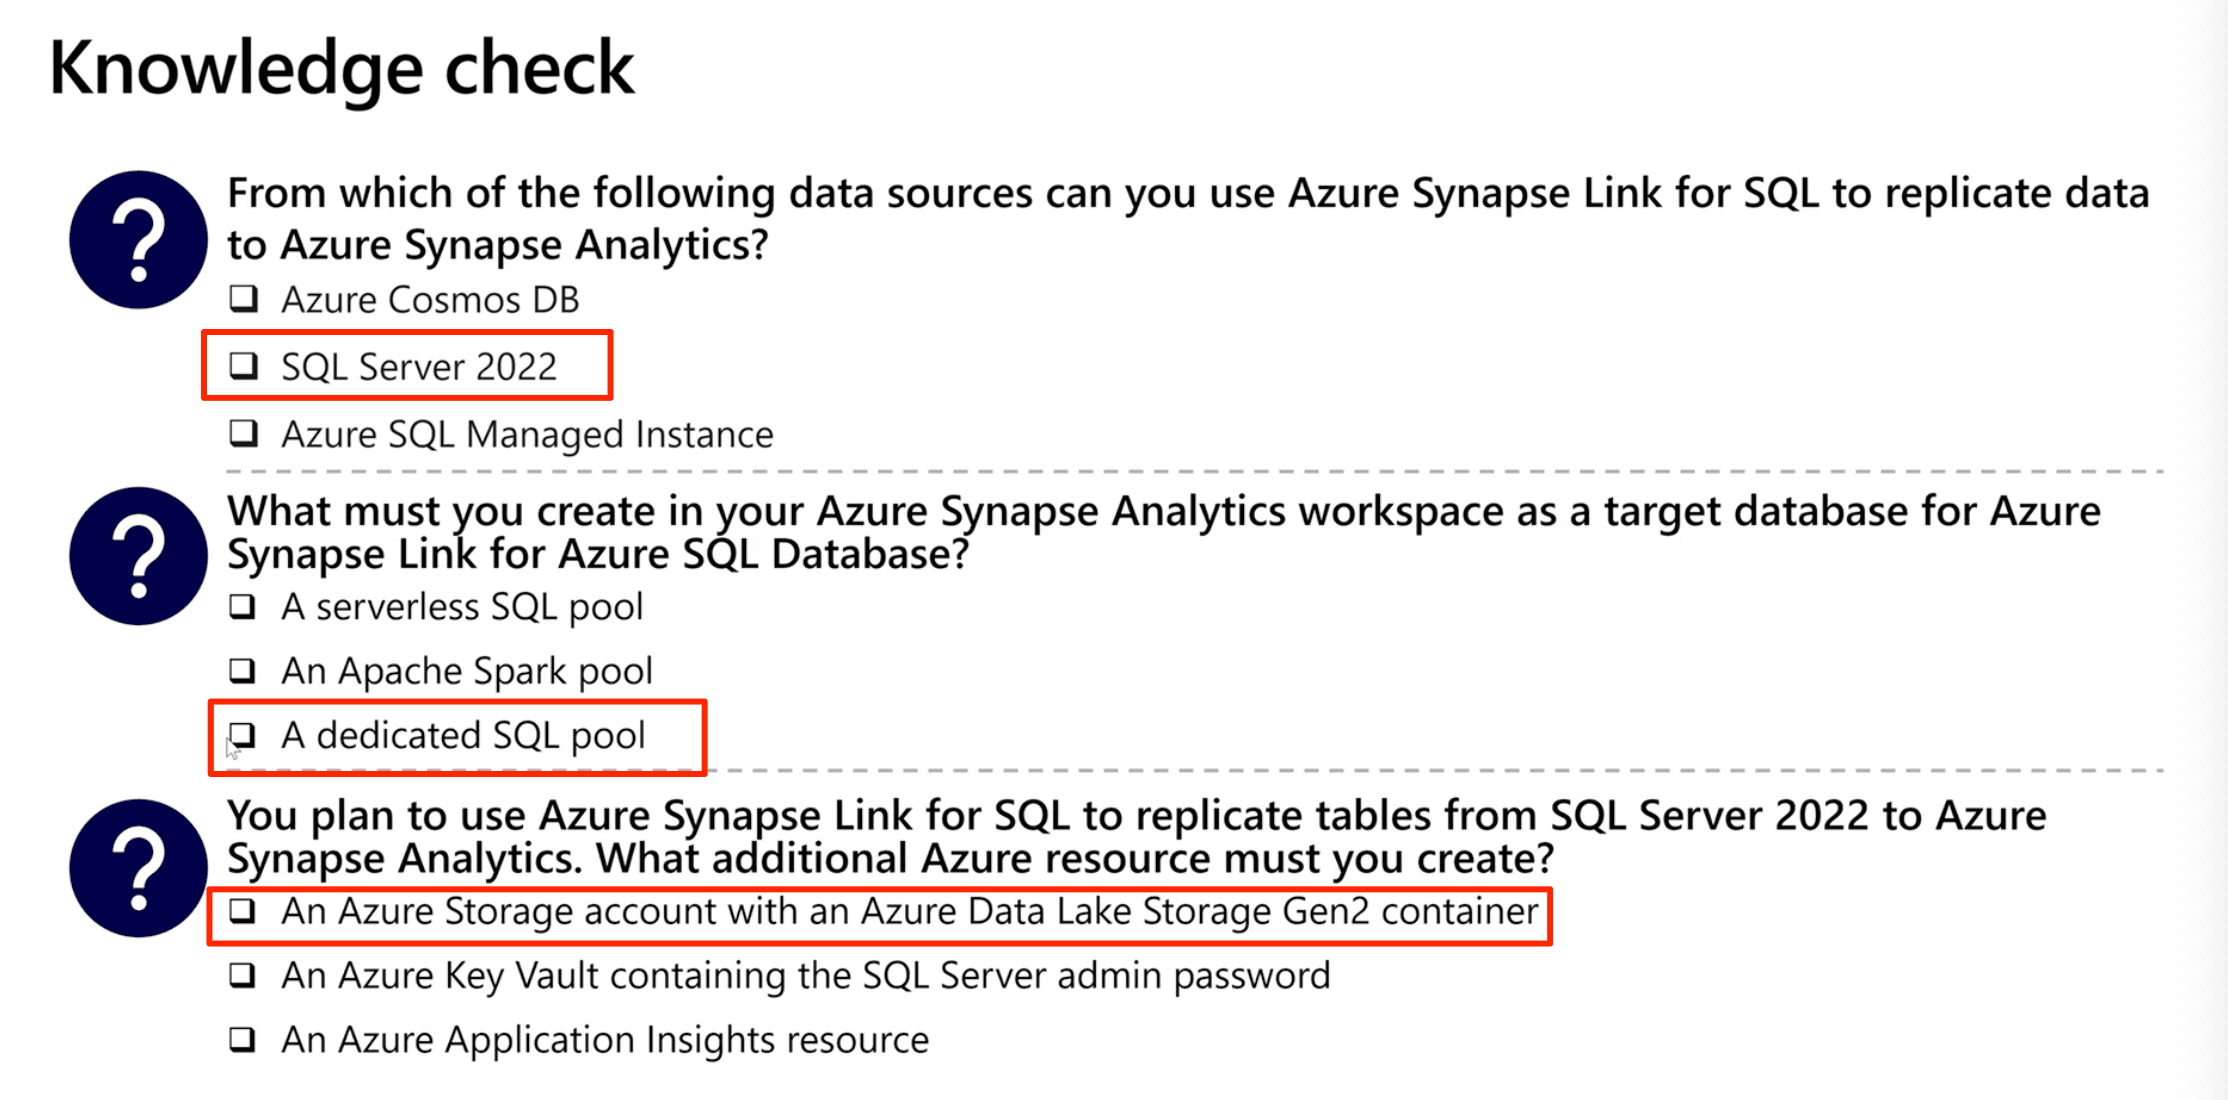This screenshot has width=2228, height=1100.
Task: Click the question mark icon beside the SQL Server 2022 replication question
Action: coord(138,868)
